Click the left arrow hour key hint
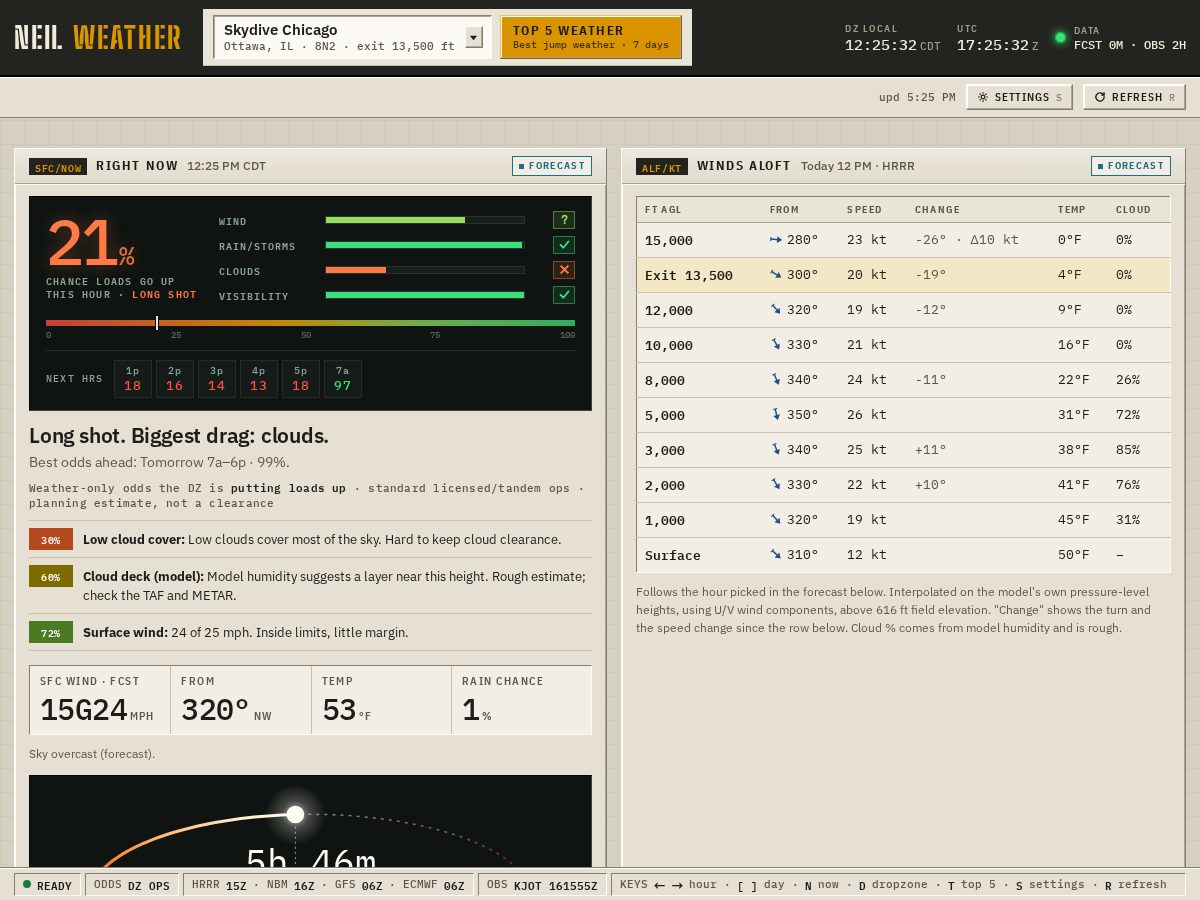The image size is (1200, 900). (x=660, y=885)
